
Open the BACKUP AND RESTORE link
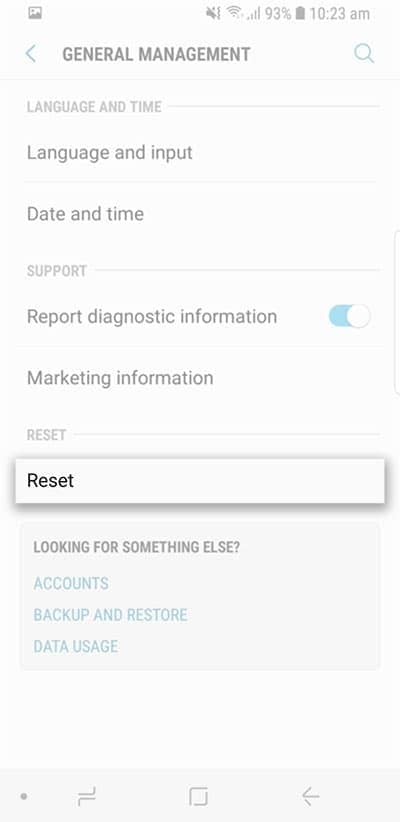[110, 615]
